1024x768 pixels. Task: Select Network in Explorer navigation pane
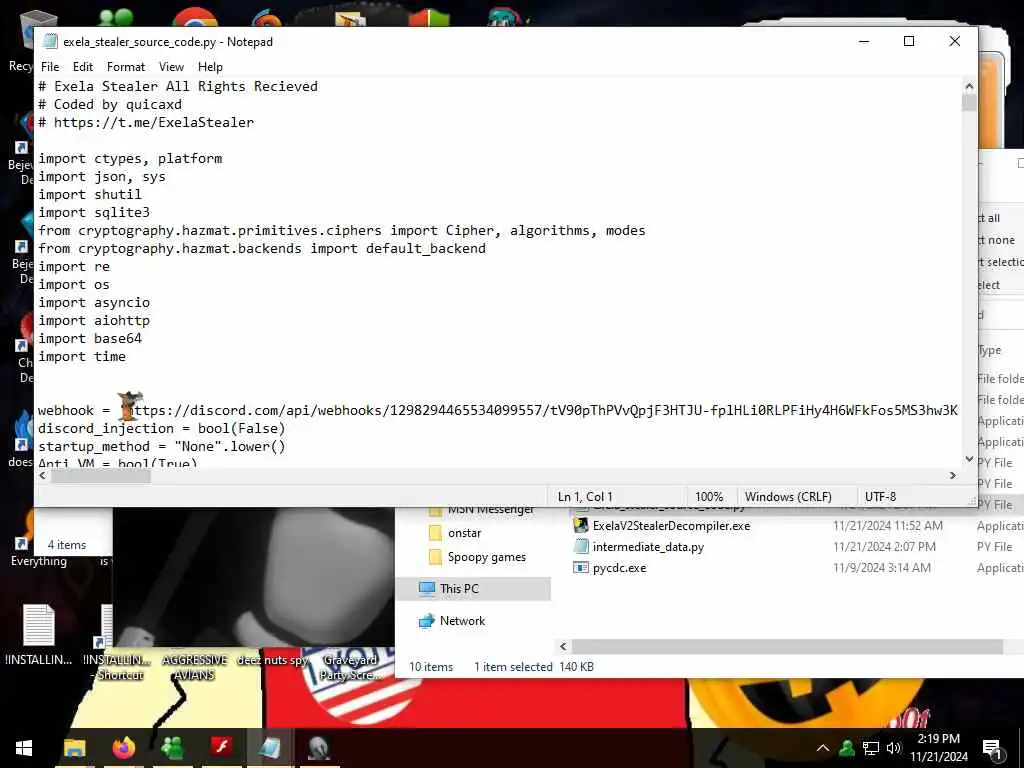point(462,620)
